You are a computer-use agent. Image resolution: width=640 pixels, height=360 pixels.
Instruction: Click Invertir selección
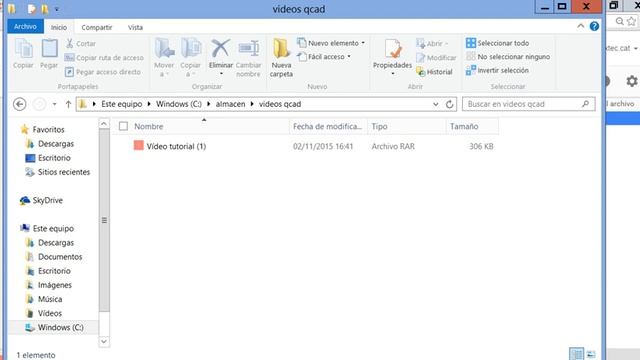(497, 70)
